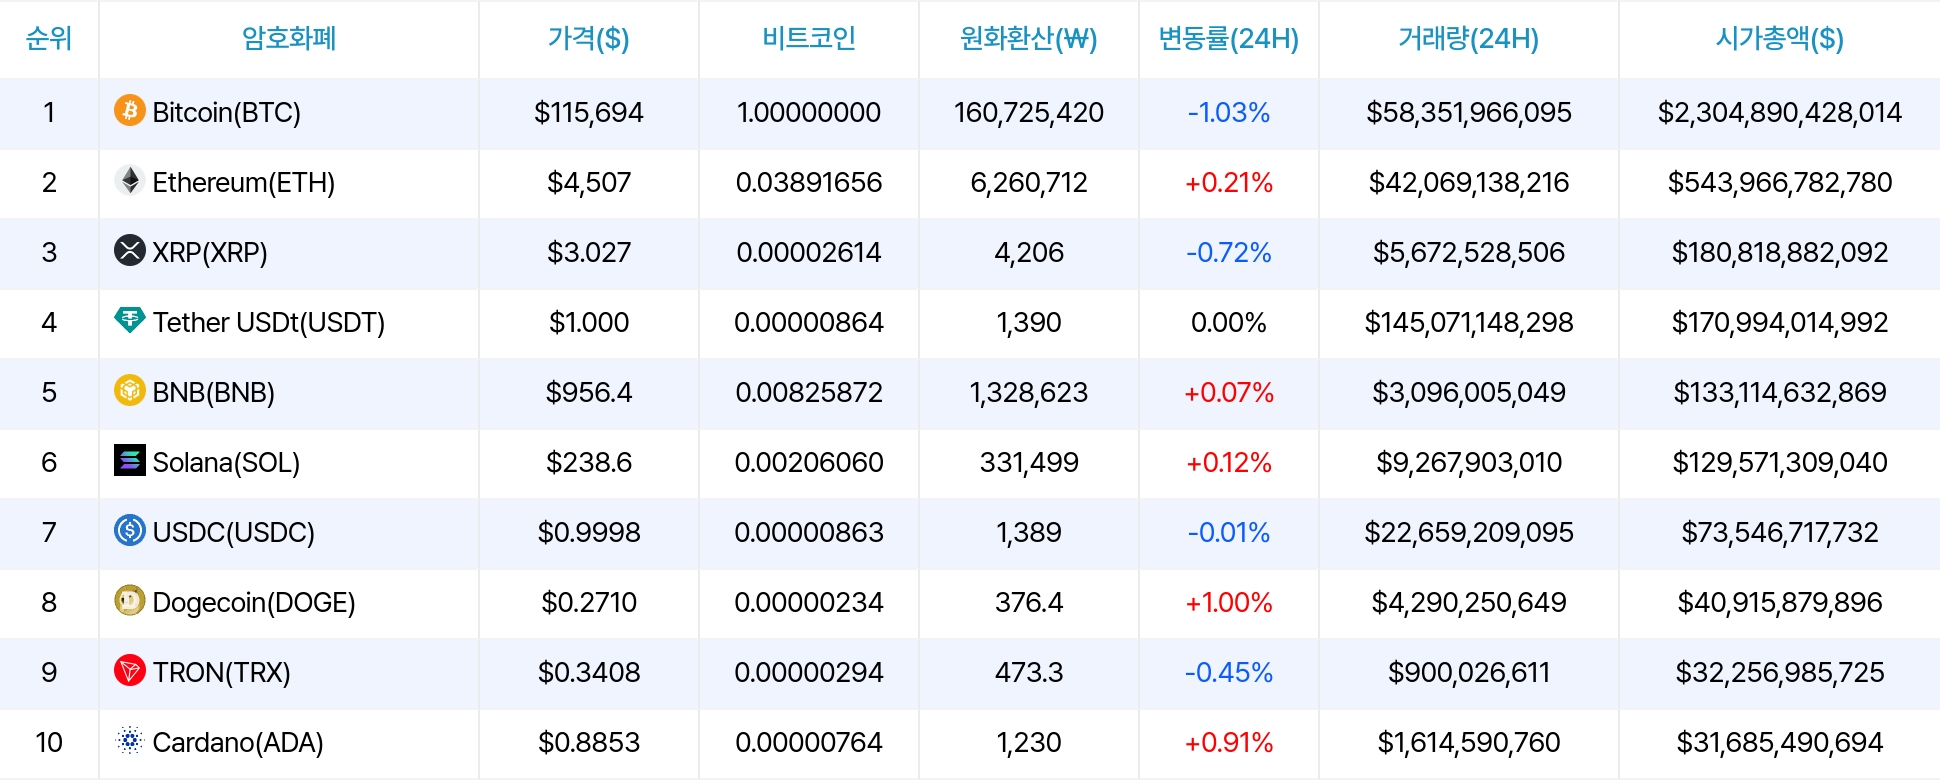Viewport: 1940px width, 780px height.
Task: Click Ethereum change value +0.21%
Action: [x=1229, y=182]
